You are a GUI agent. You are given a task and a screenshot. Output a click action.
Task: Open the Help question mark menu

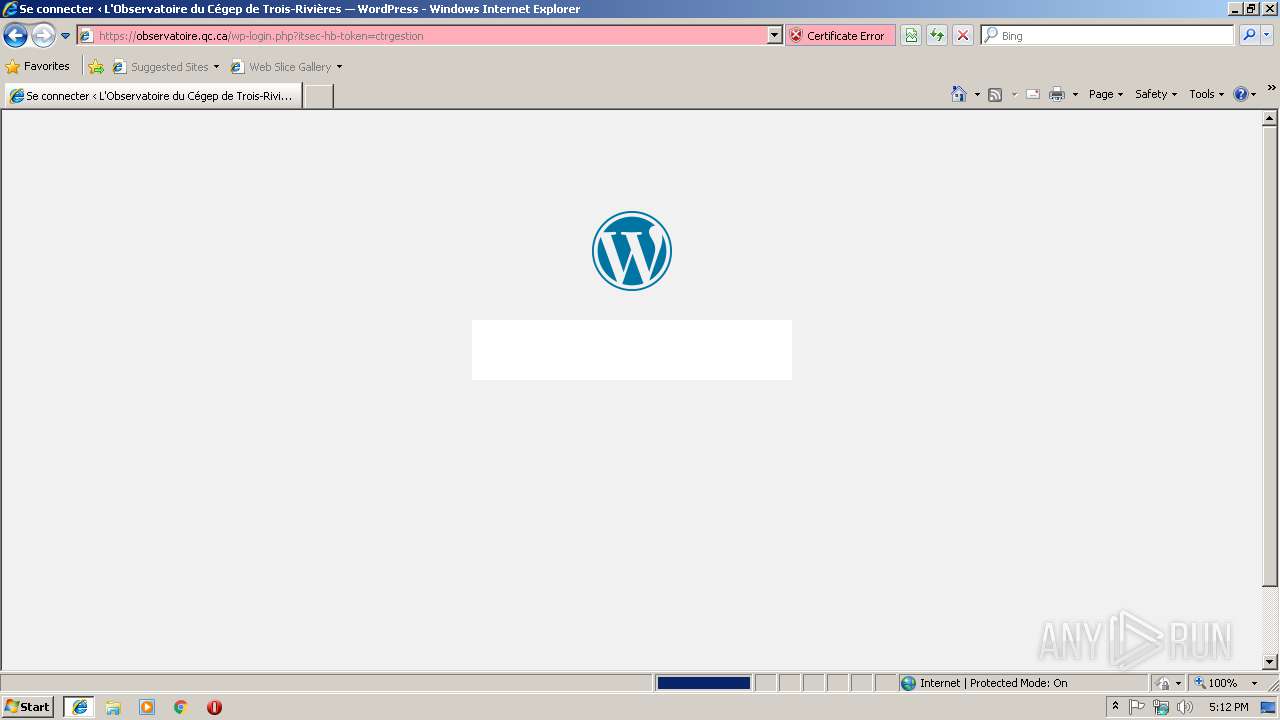[1245, 94]
